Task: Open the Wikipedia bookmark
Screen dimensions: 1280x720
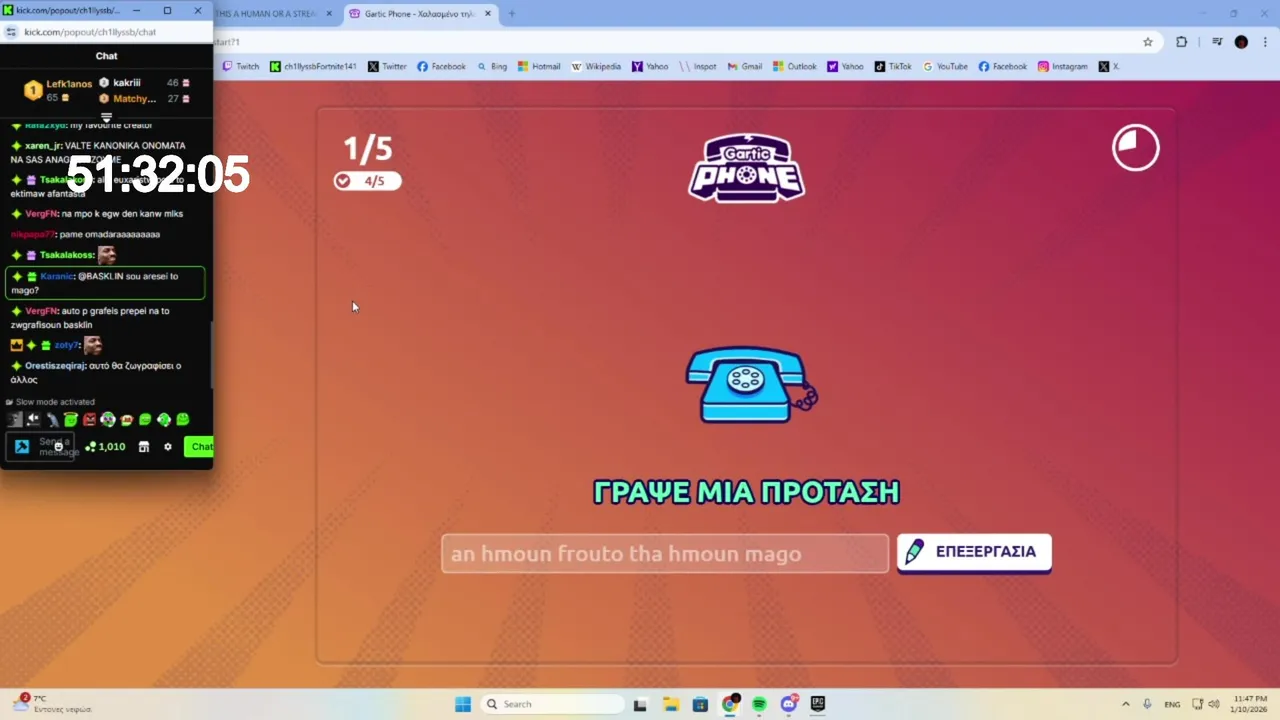Action: click(x=596, y=66)
